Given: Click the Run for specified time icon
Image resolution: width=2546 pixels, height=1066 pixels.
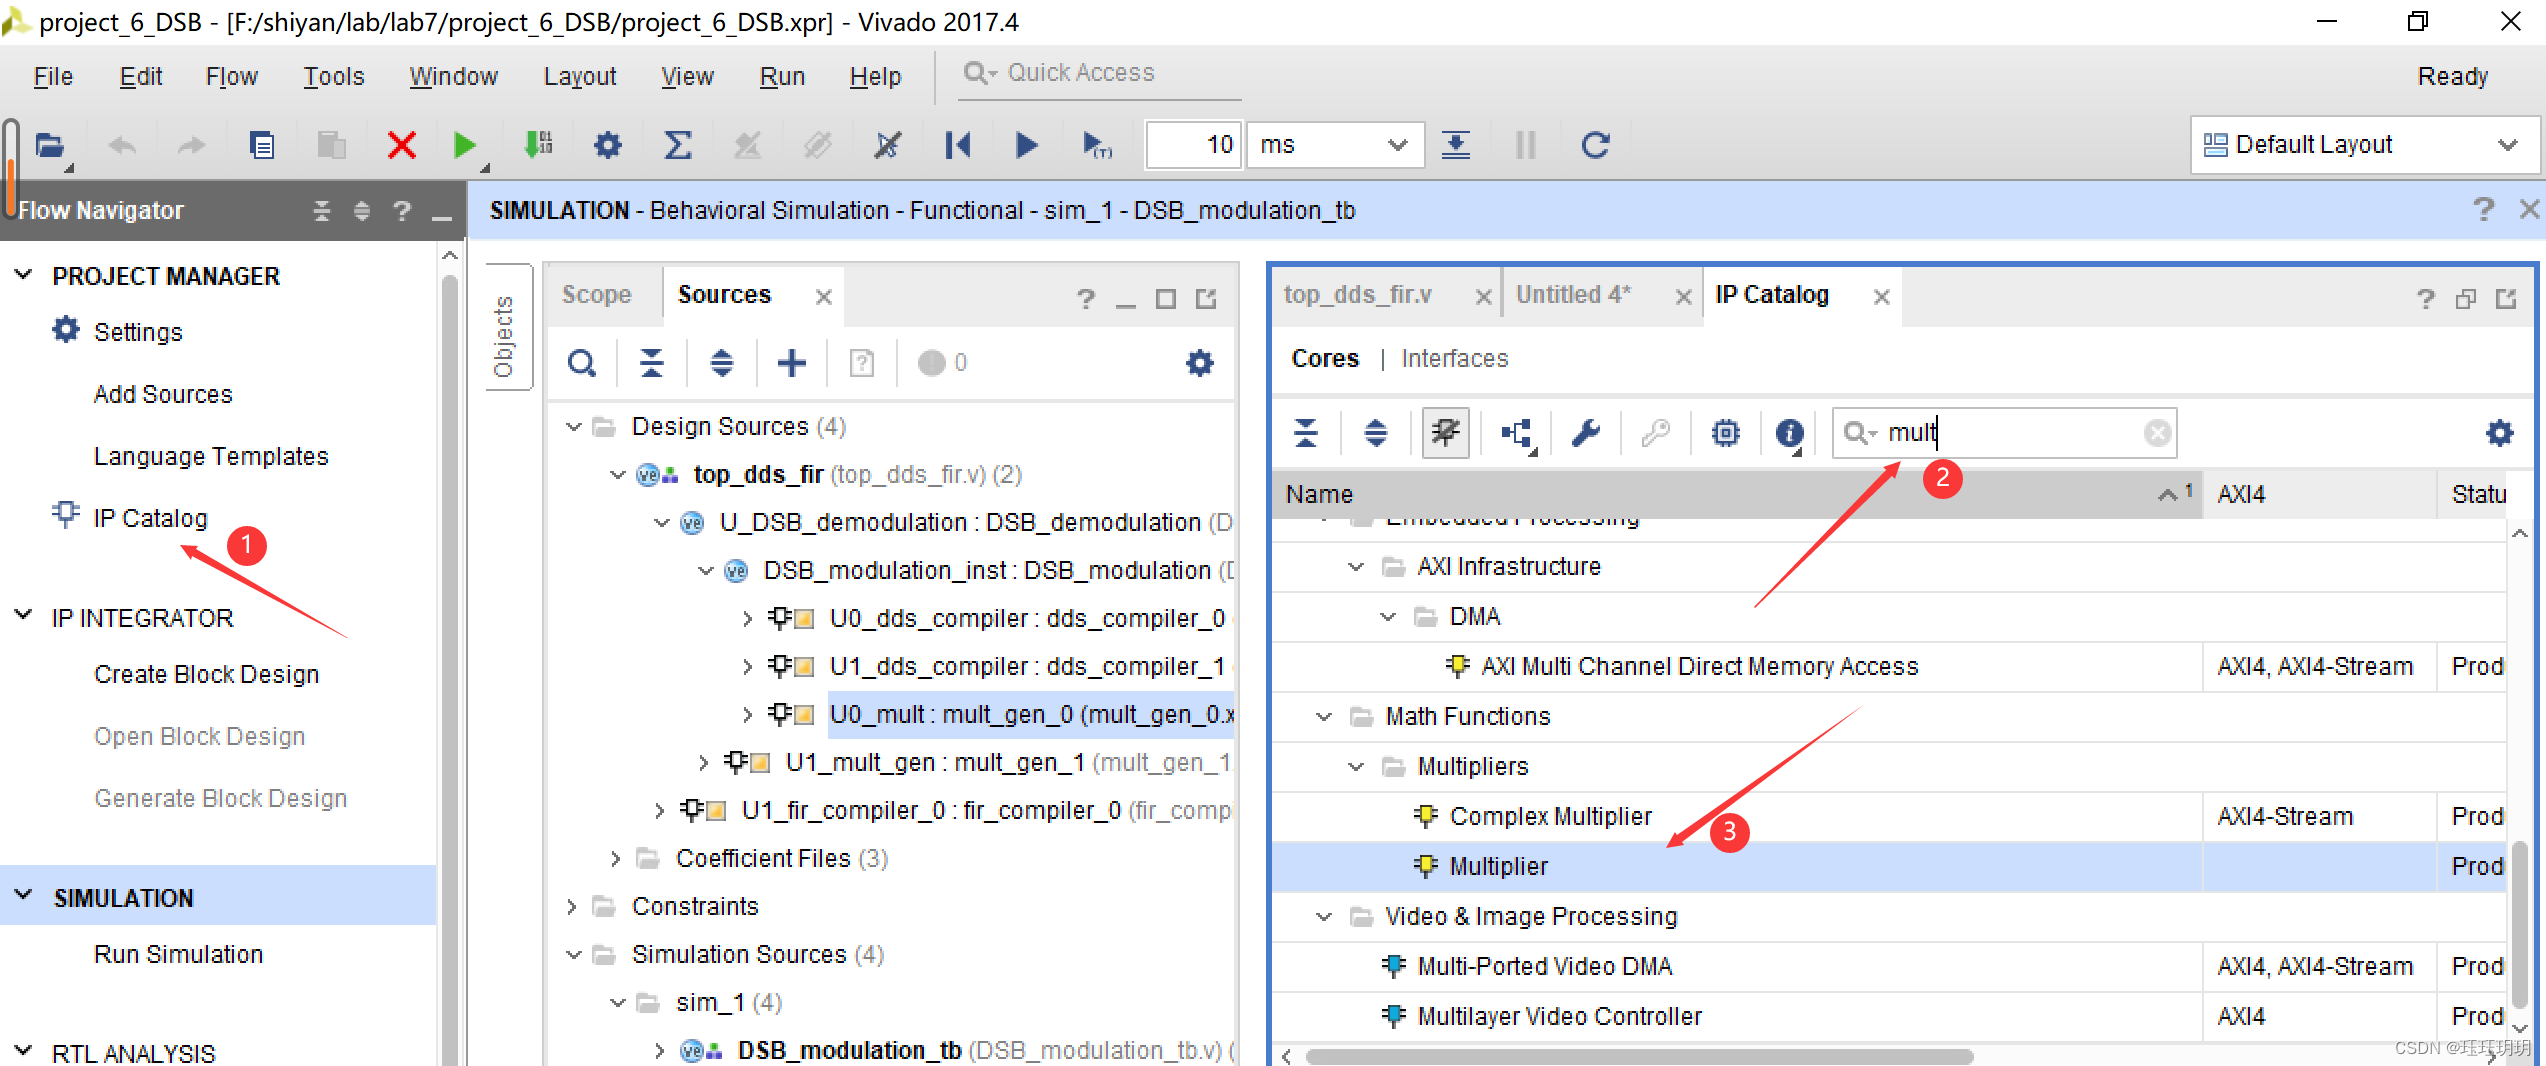Looking at the screenshot, I should (1097, 146).
